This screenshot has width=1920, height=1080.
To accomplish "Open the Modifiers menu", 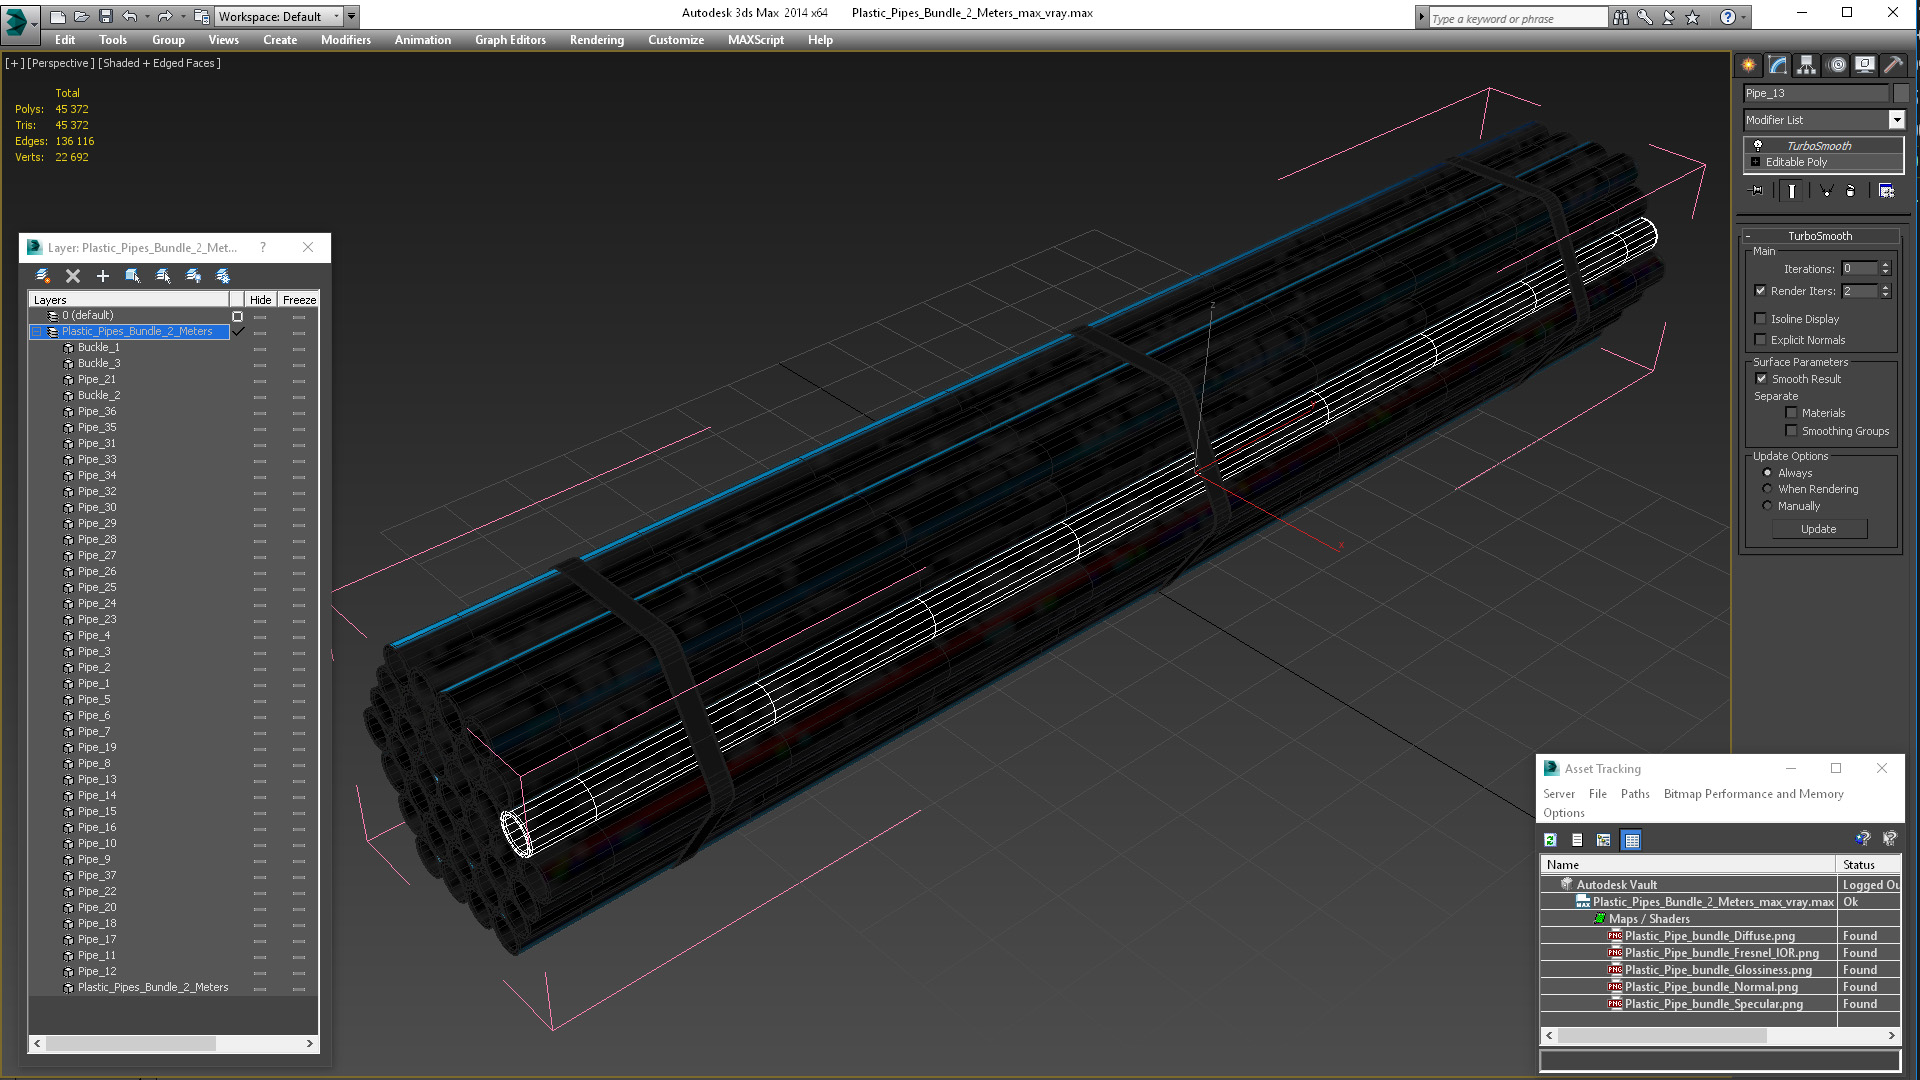I will point(345,40).
